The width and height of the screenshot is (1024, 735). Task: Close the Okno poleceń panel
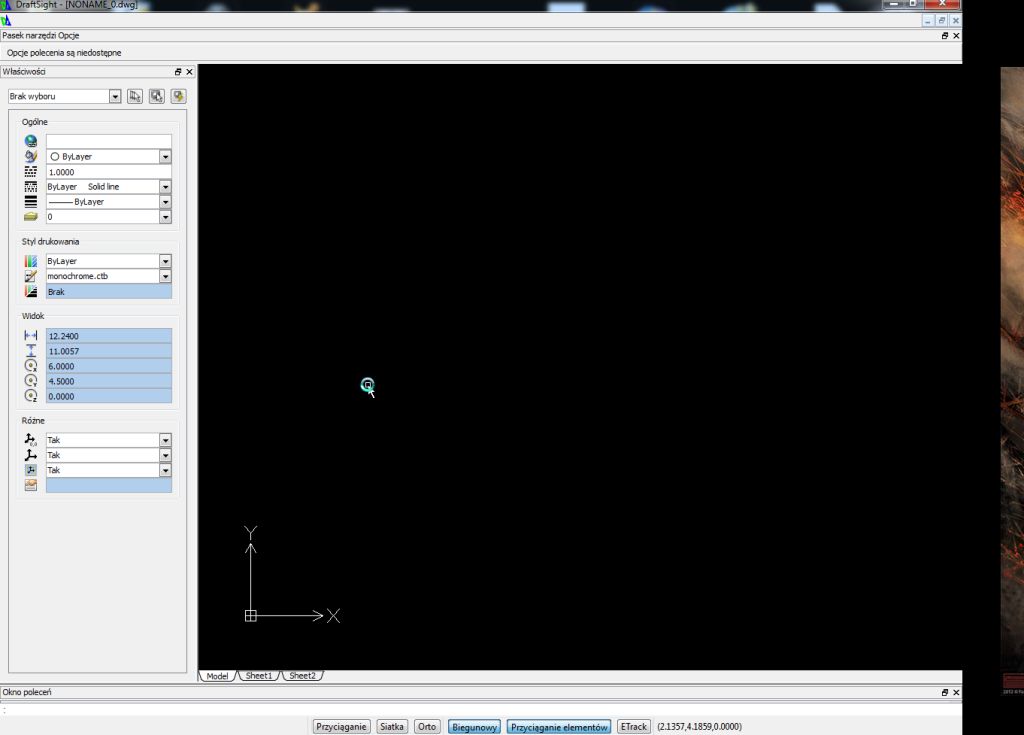click(x=956, y=693)
